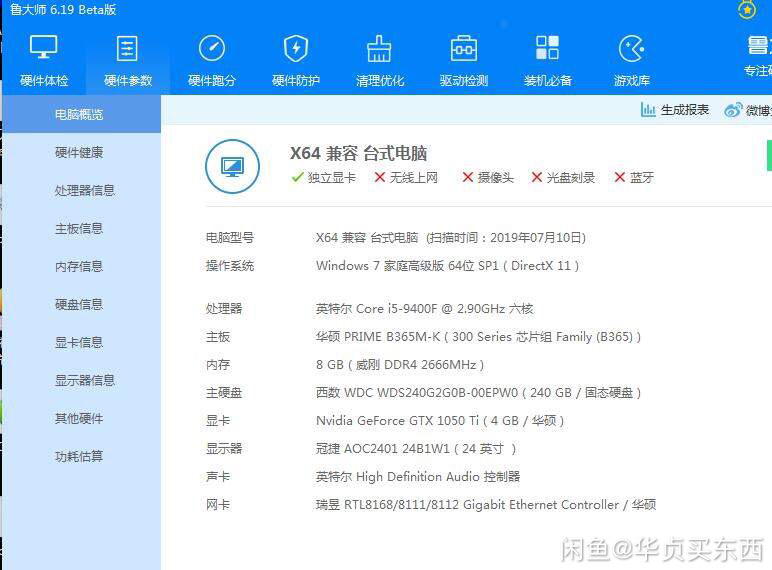Click the WDC WDS240G2G0B disk value
The height and width of the screenshot is (570, 772).
[479, 393]
